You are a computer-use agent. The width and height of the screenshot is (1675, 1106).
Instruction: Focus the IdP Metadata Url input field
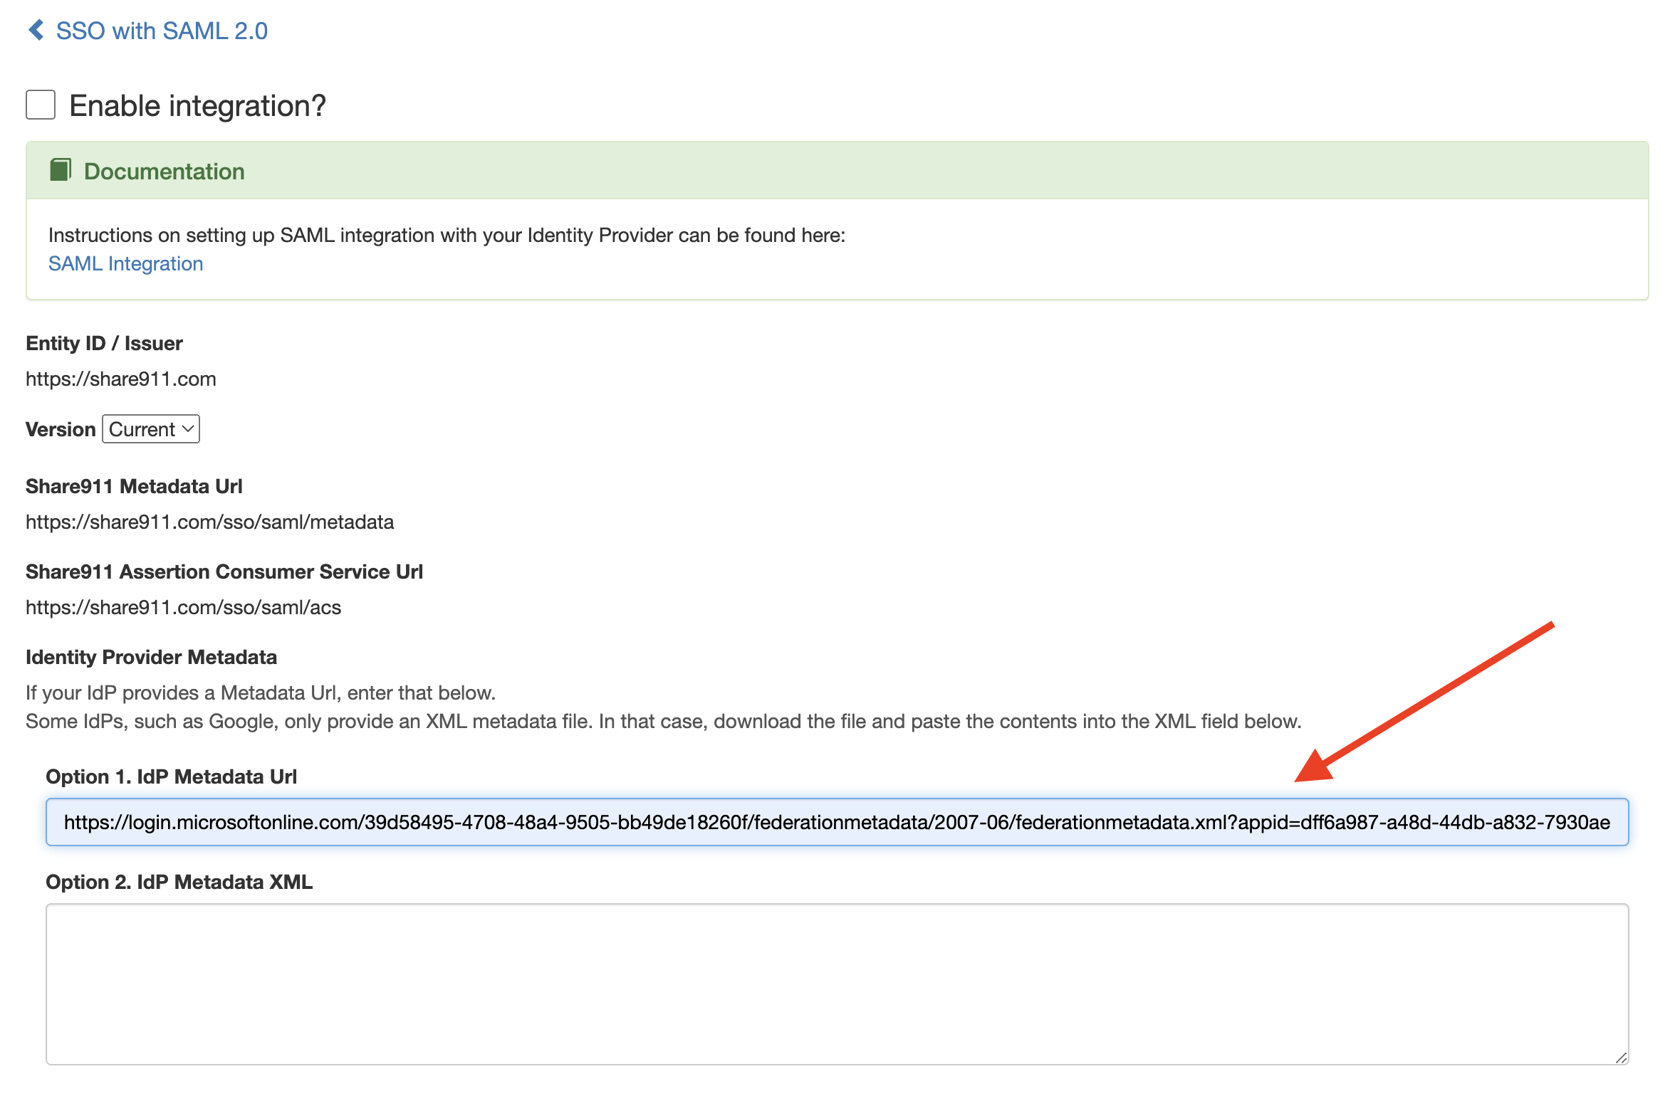point(837,822)
